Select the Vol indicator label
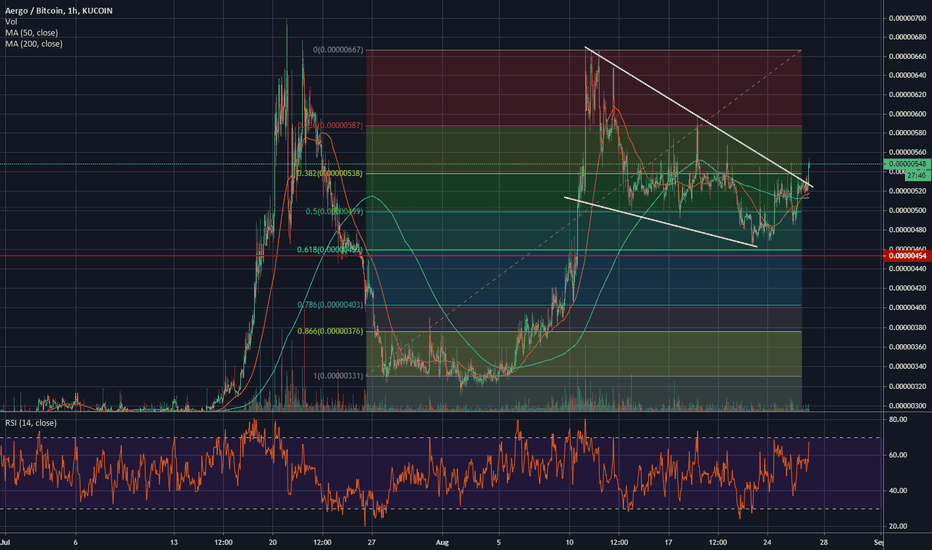Screen dimensions: 932x550 click(x=11, y=22)
